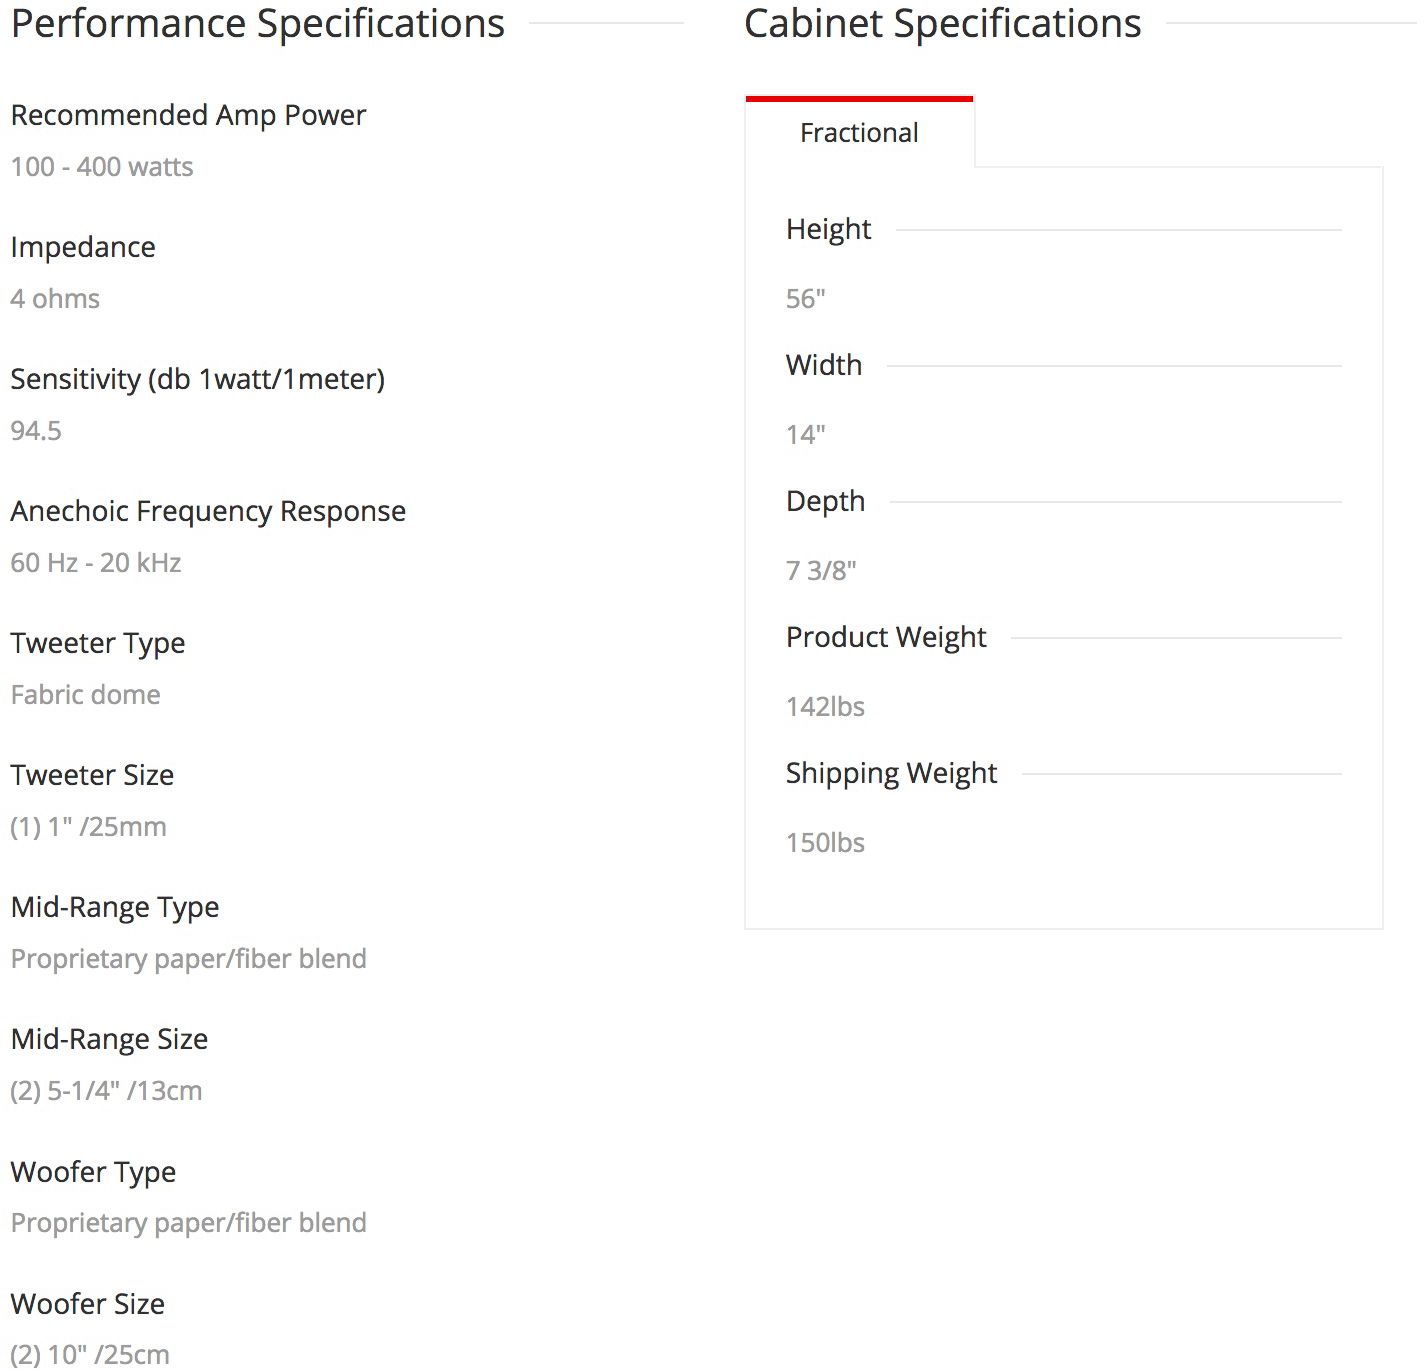Screen dimensions: 1424x1370
Task: Click the Height label in the cabinet panel
Action: 828,229
